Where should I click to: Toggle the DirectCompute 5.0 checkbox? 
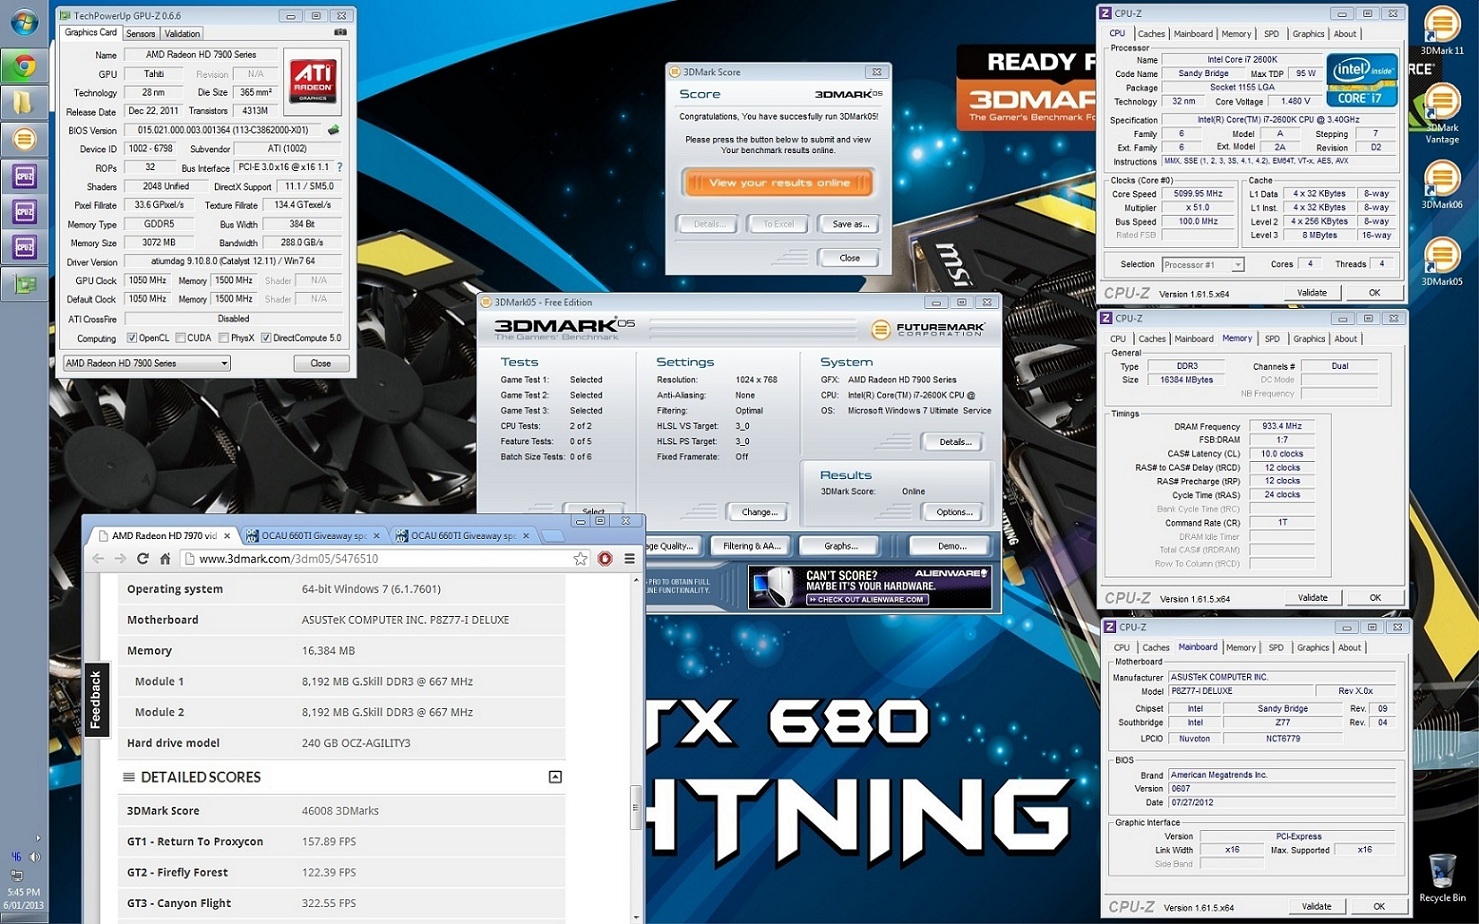(x=266, y=338)
